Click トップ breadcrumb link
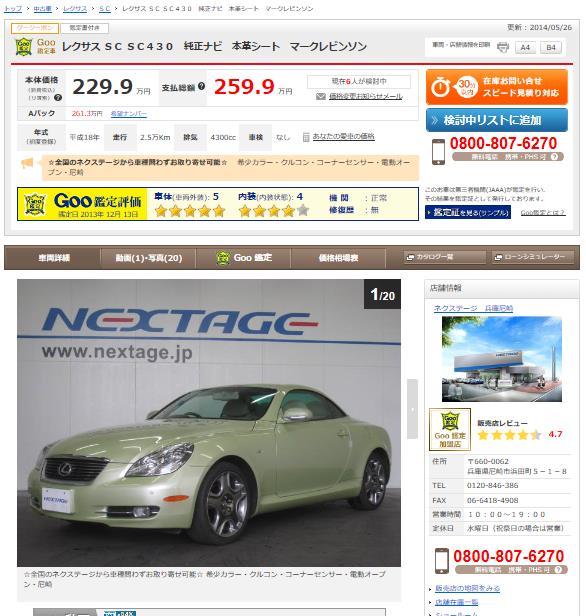This screenshot has width=586, height=616. point(13,9)
